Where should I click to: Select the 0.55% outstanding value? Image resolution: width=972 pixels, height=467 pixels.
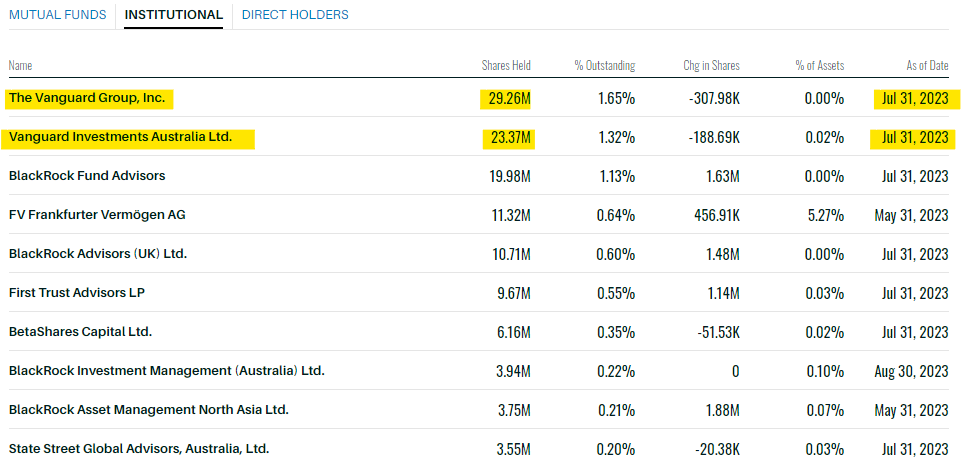616,293
